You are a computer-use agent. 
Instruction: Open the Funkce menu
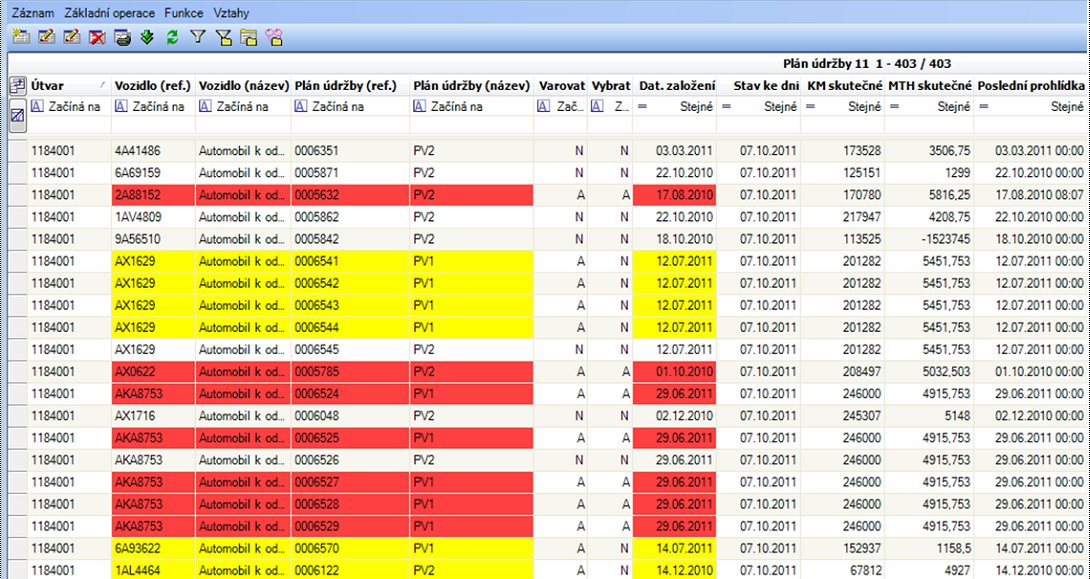pyautogui.click(x=184, y=13)
